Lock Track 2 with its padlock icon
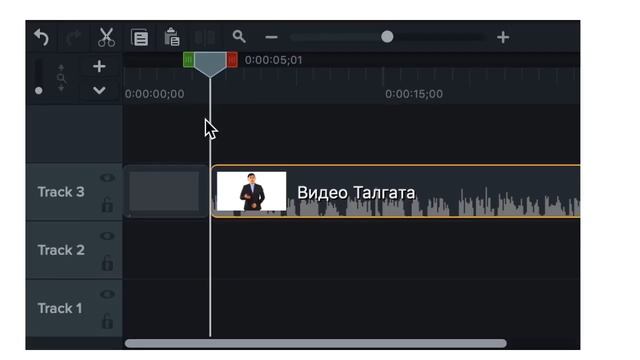The height and width of the screenshot is (360, 640). click(107, 263)
